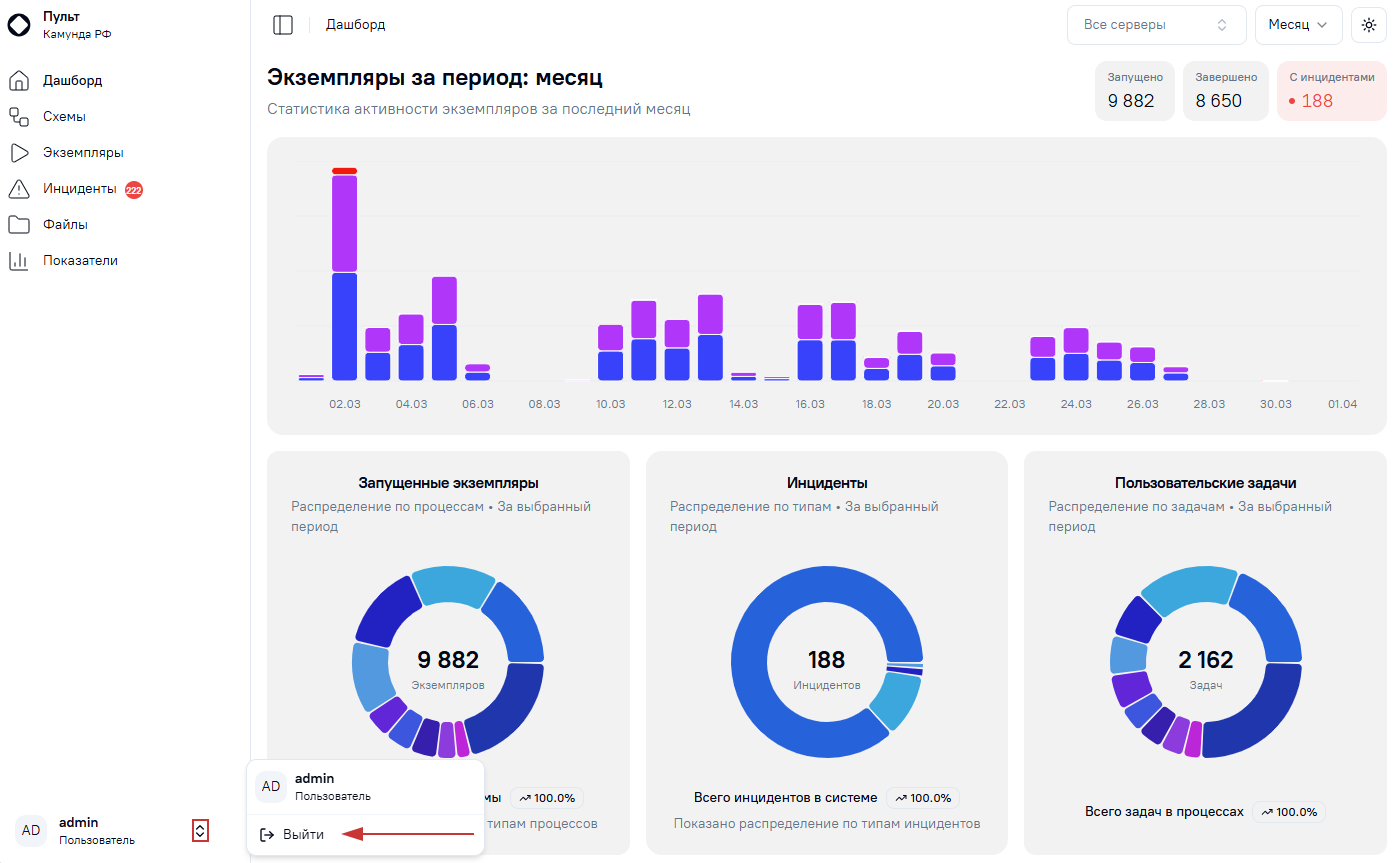
Task: Open the Месяц period dropdown
Action: pos(1298,25)
